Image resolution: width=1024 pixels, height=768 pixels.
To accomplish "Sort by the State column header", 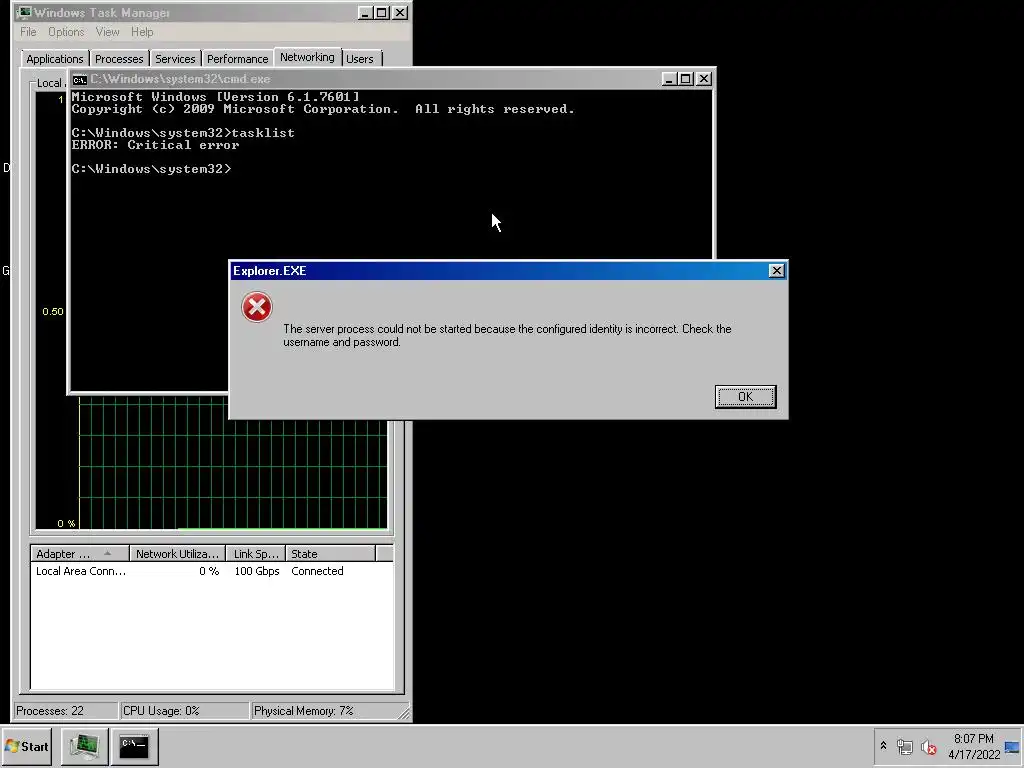I will 330,554.
